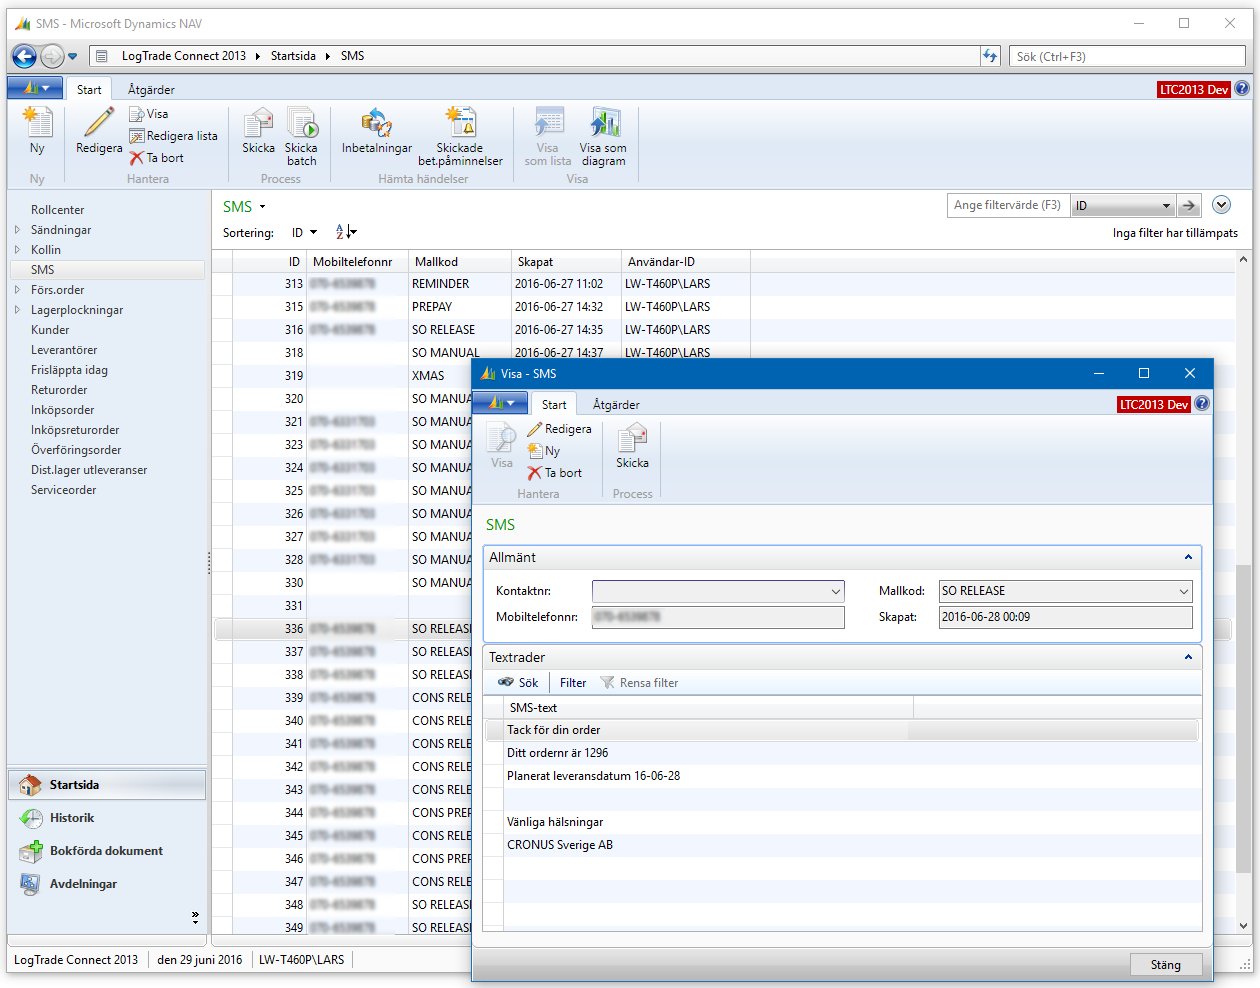Click Sök in the Textrader toolbar

coord(518,683)
